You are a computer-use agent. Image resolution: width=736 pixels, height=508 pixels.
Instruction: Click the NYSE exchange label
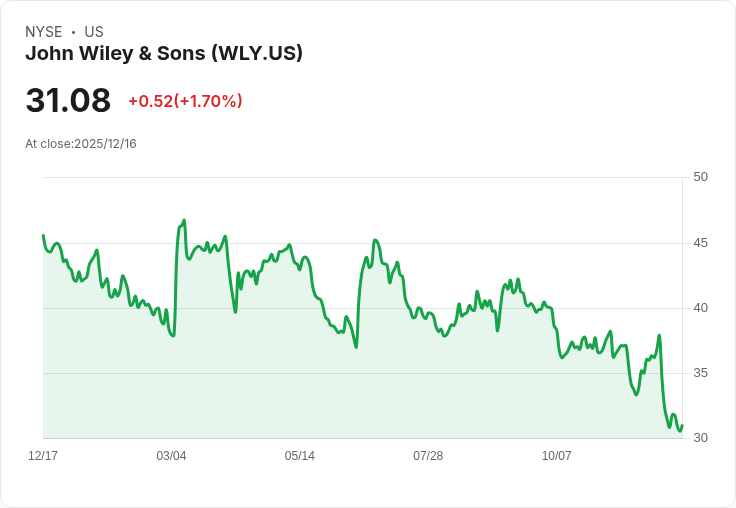(x=43, y=32)
